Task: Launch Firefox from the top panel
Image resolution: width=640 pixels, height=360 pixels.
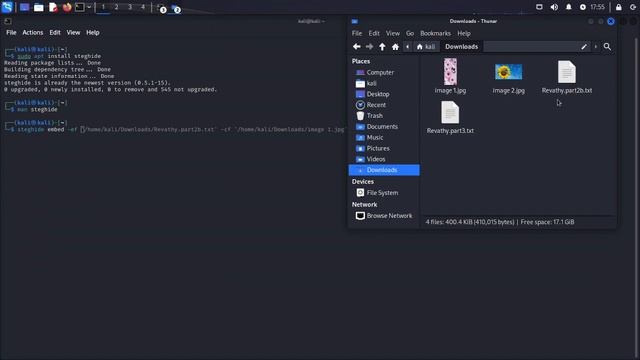Action: tap(67, 7)
